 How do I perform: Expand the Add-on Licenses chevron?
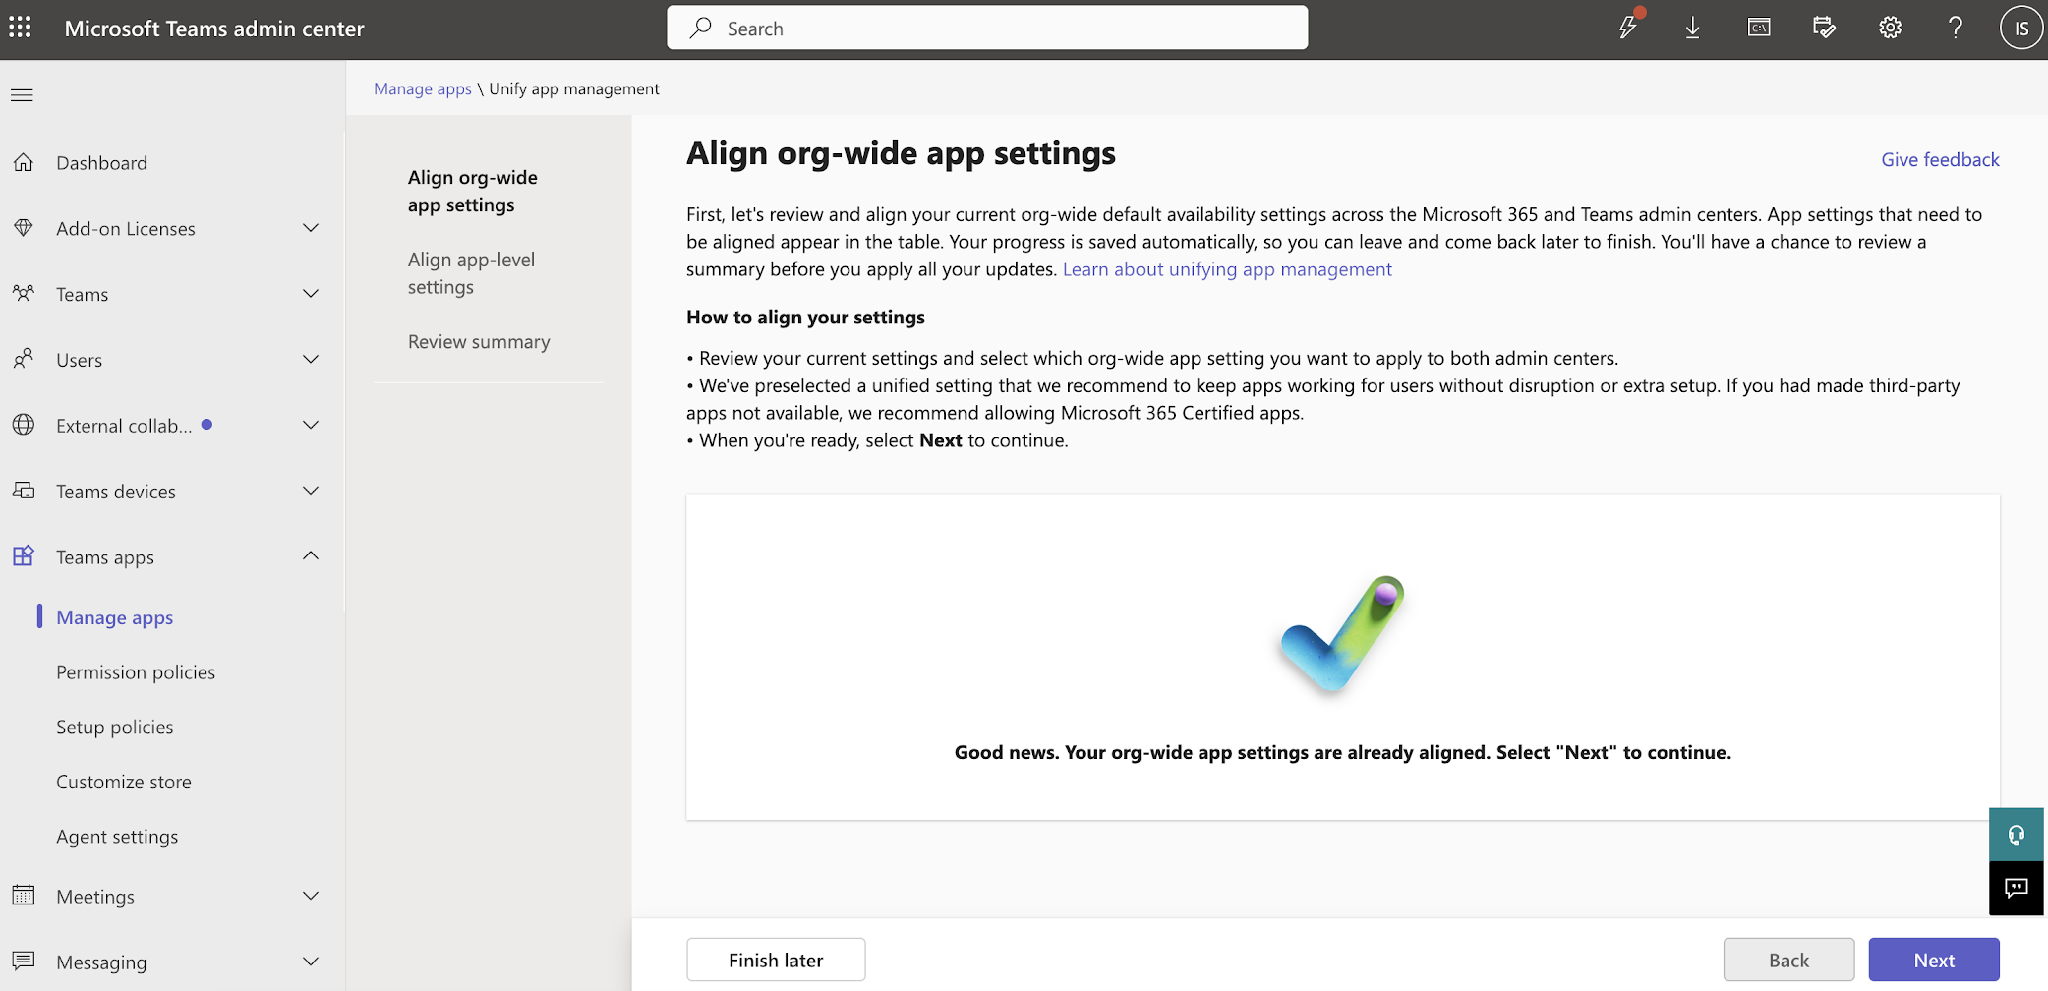click(x=311, y=228)
